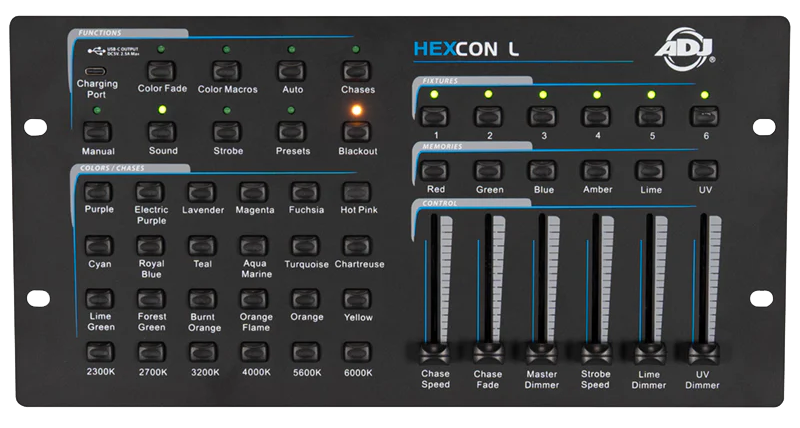Select the Royal Blue color button
800x428 pixels.
pyautogui.click(x=150, y=246)
